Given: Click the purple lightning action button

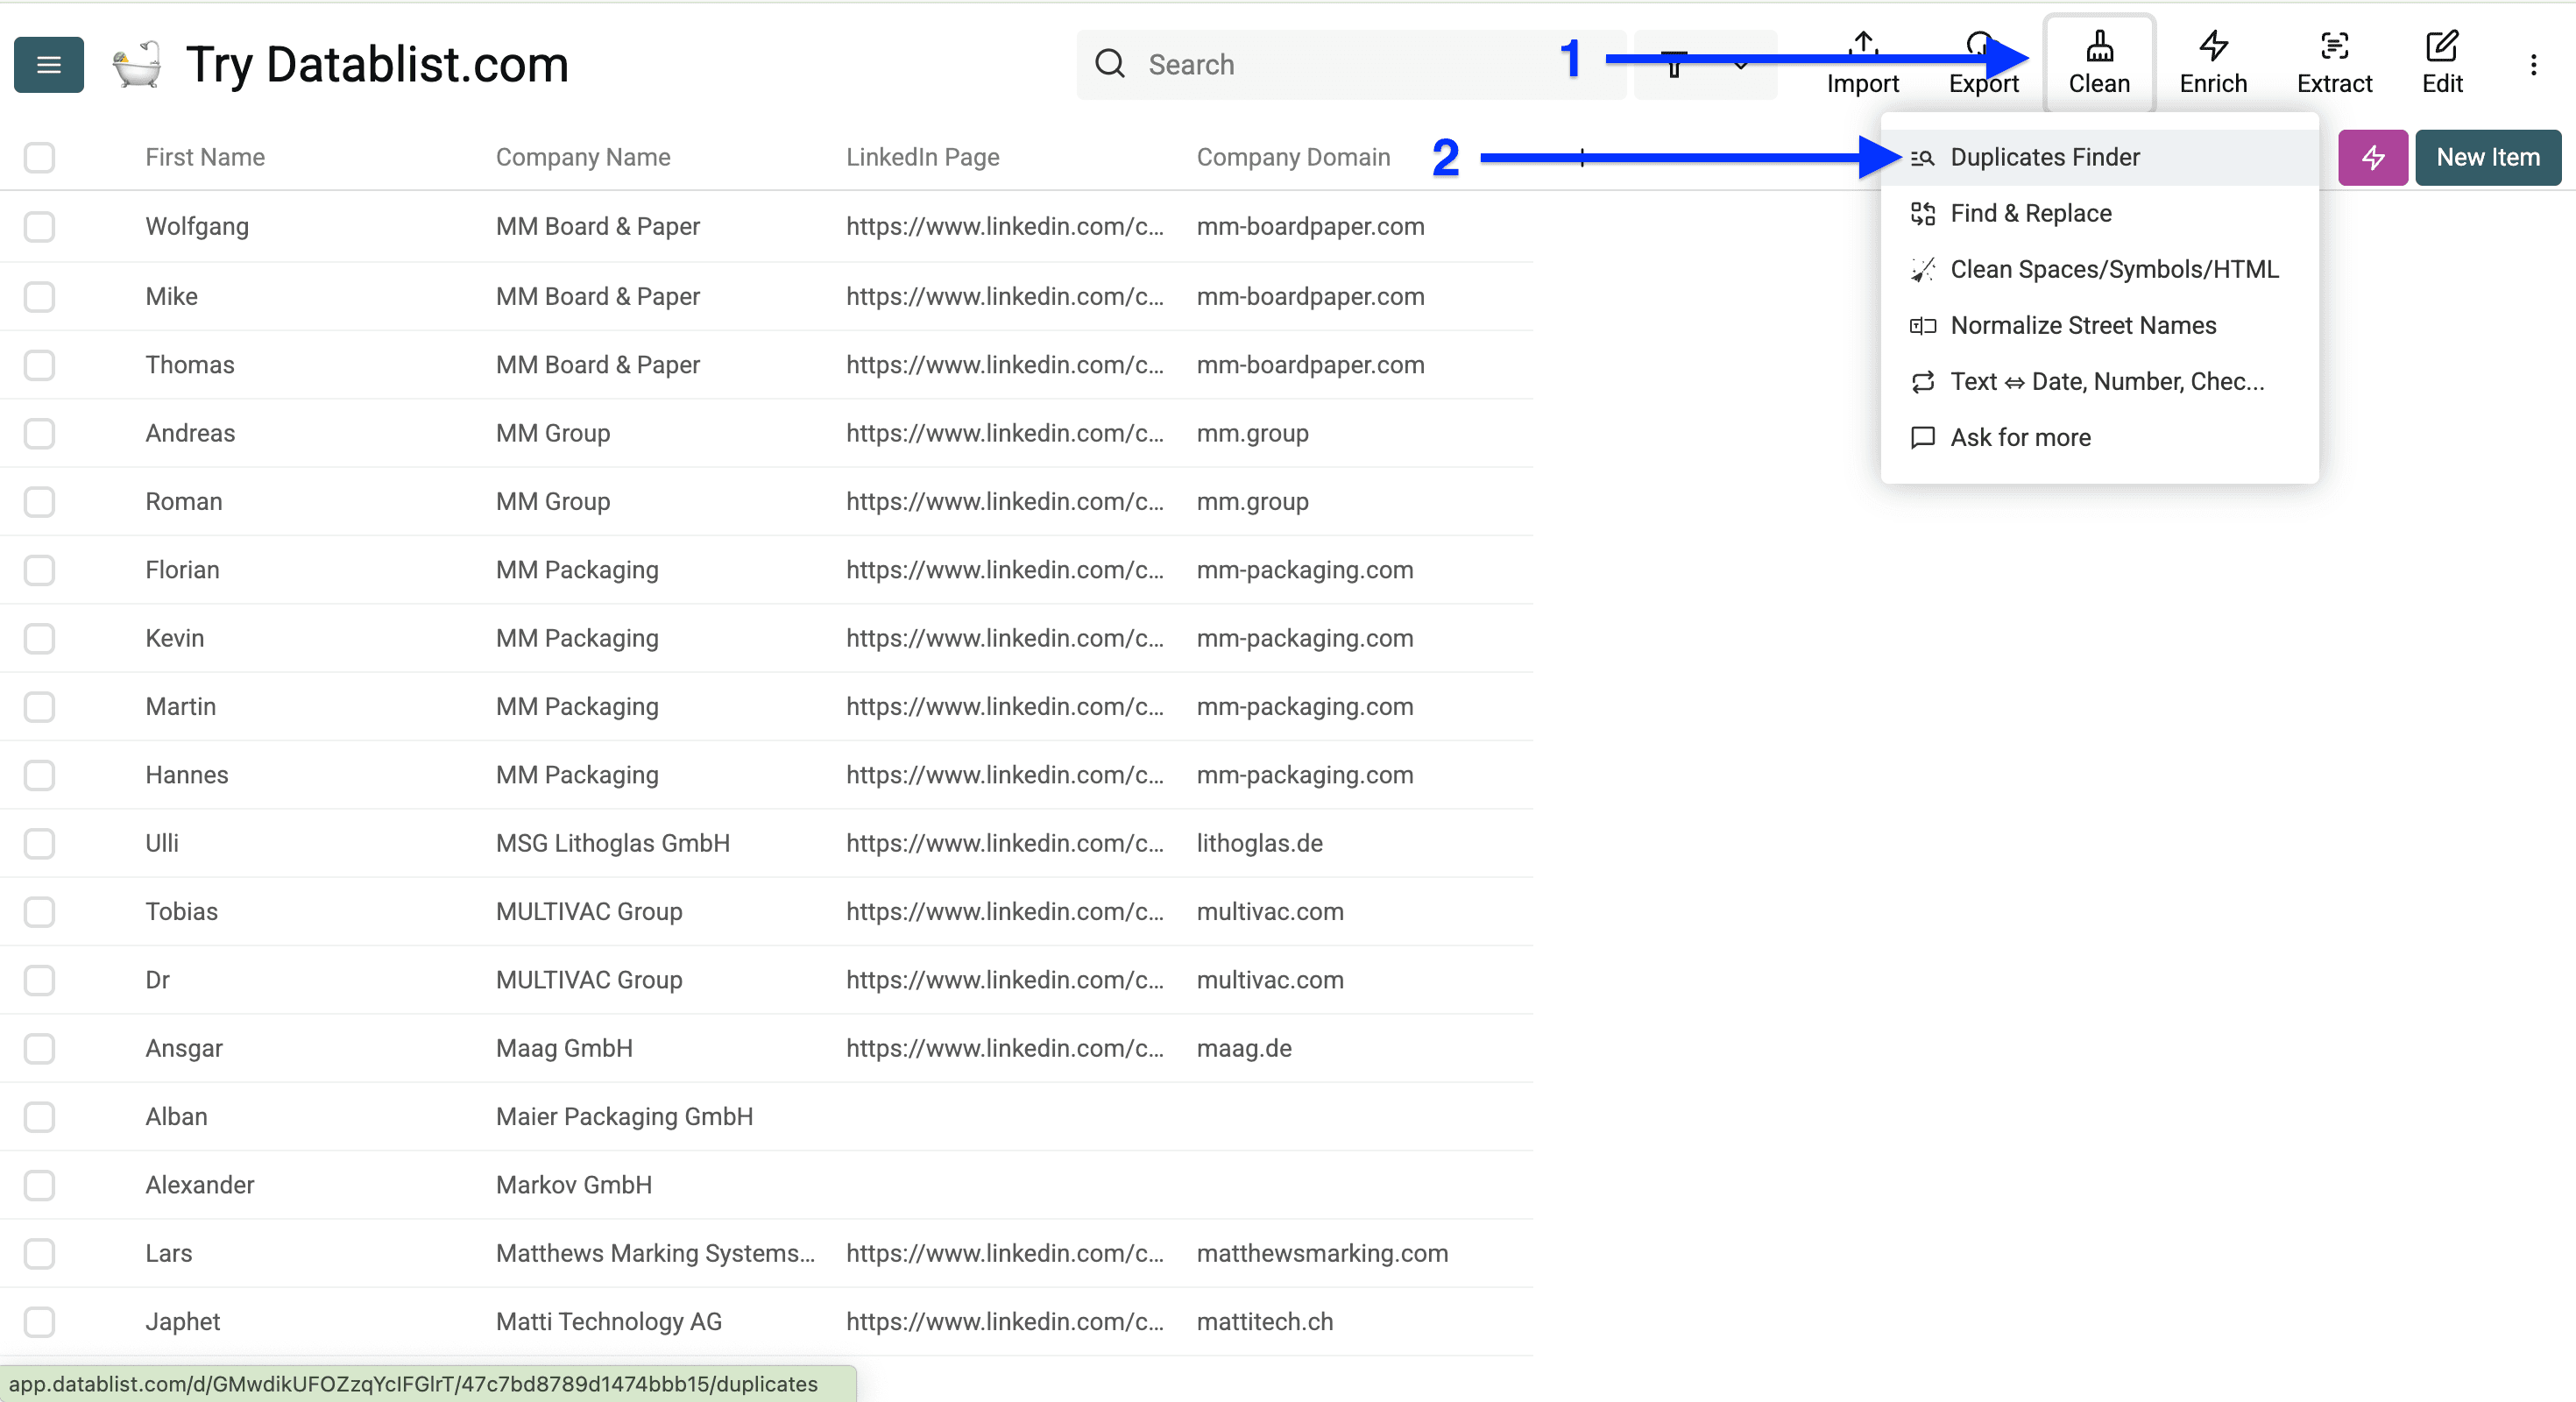Looking at the screenshot, I should point(2373,157).
